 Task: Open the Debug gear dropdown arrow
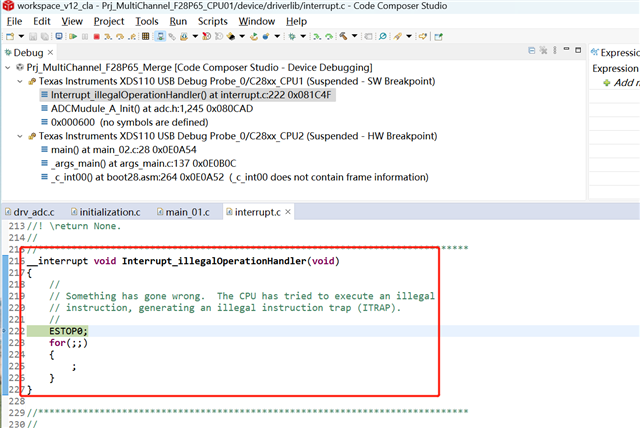303,36
